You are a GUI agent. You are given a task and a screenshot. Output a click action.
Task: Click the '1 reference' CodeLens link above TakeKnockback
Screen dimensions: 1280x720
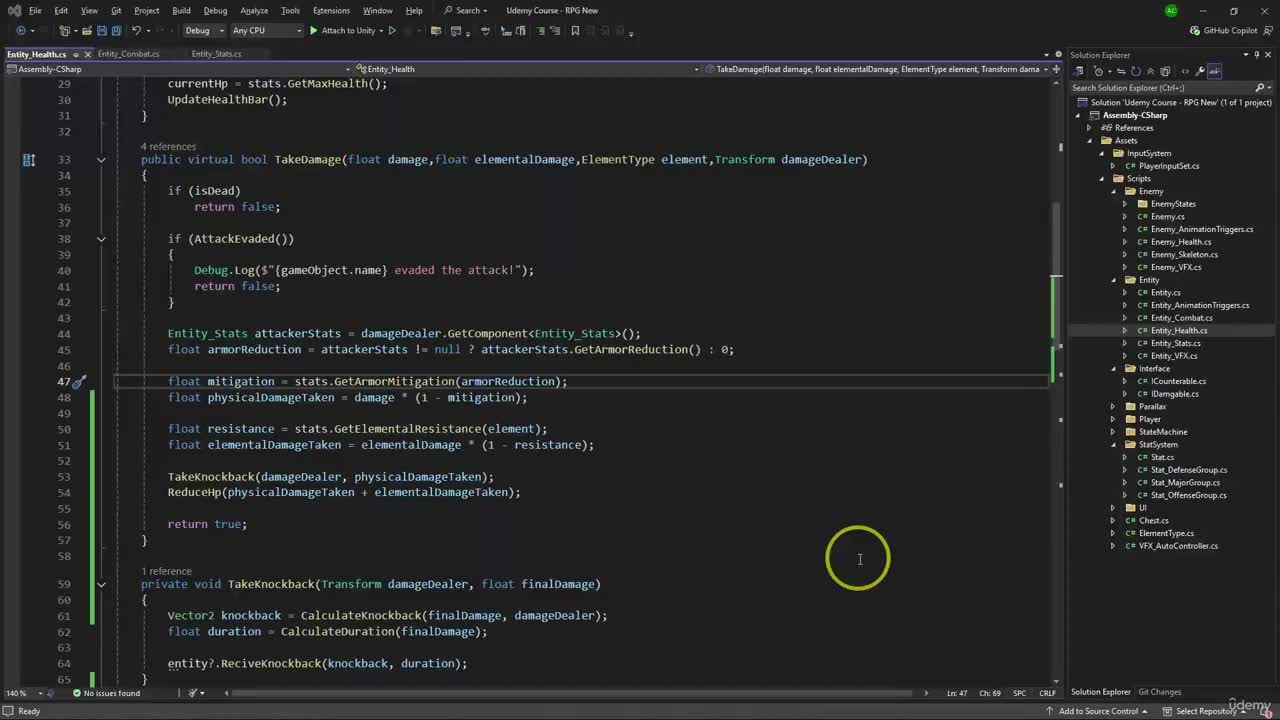(166, 571)
